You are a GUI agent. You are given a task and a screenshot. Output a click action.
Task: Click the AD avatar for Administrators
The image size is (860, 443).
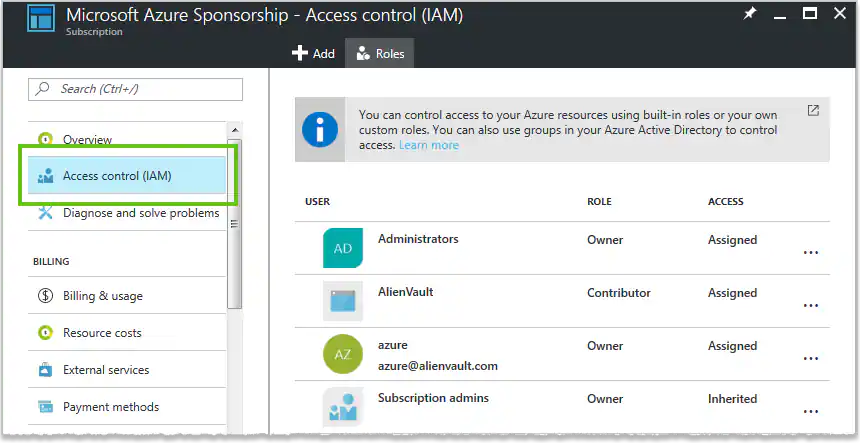(343, 248)
